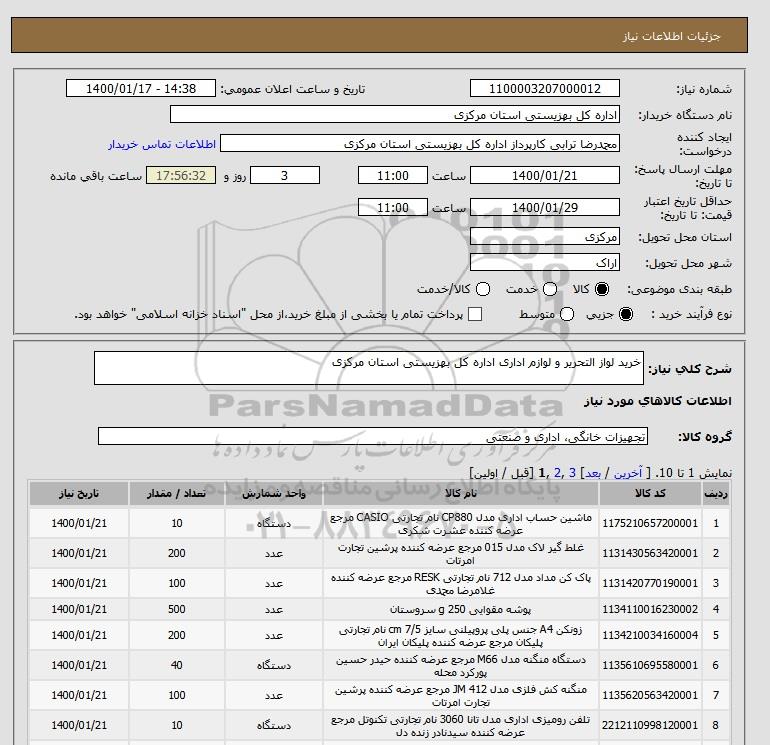
Task: Click the گروه کالا field
Action: click(x=373, y=436)
